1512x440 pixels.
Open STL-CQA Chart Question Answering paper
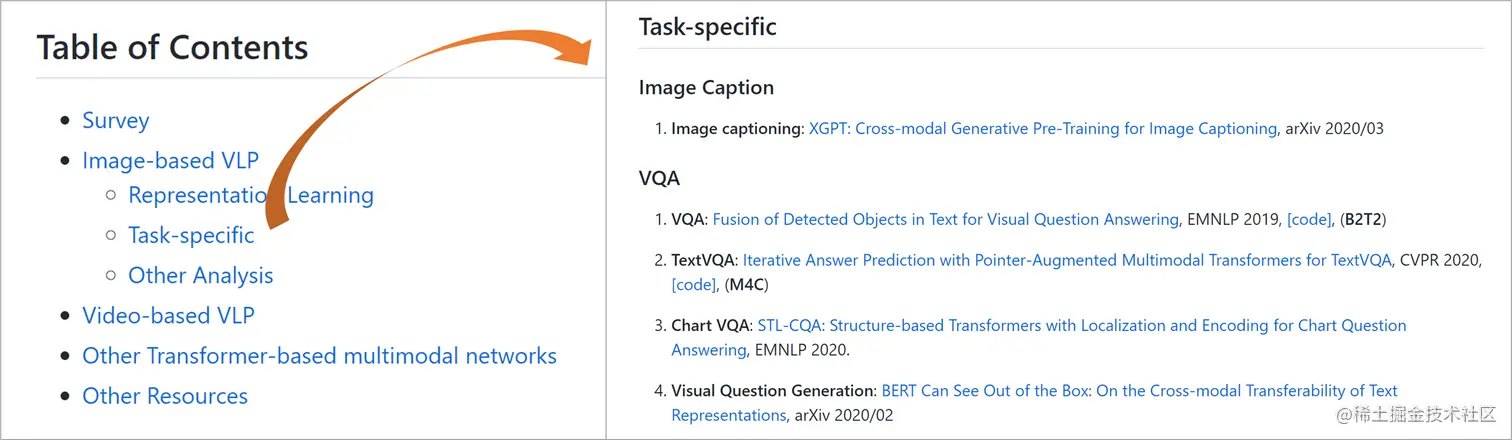pyautogui.click(x=1039, y=338)
